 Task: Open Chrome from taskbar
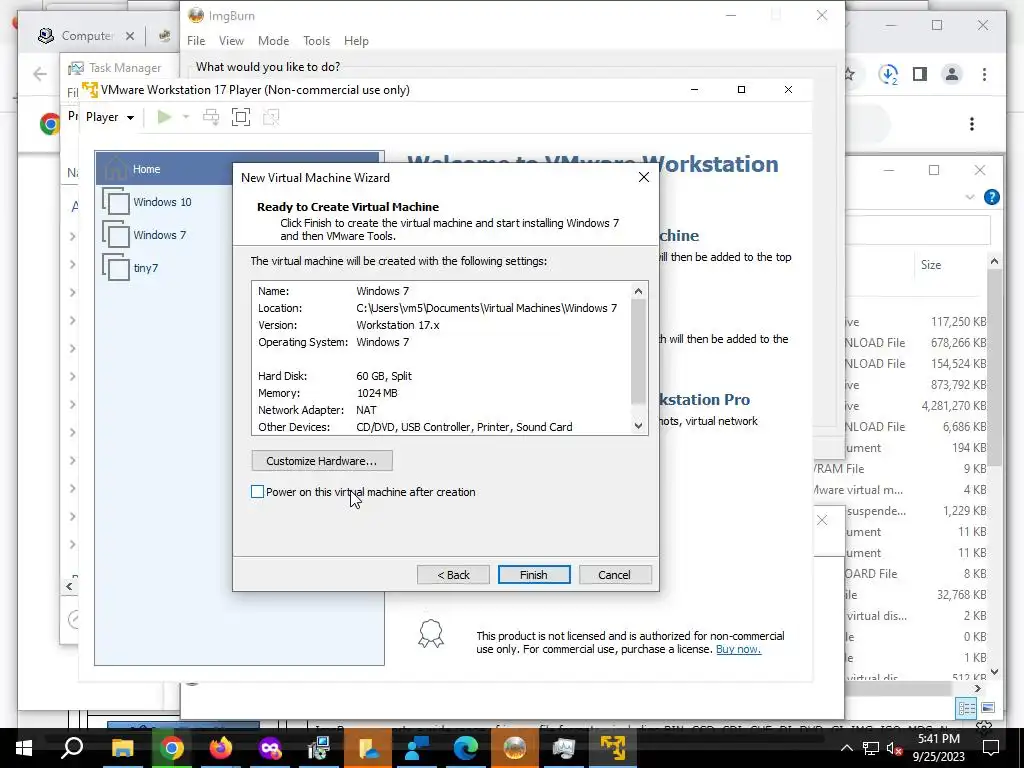[171, 748]
